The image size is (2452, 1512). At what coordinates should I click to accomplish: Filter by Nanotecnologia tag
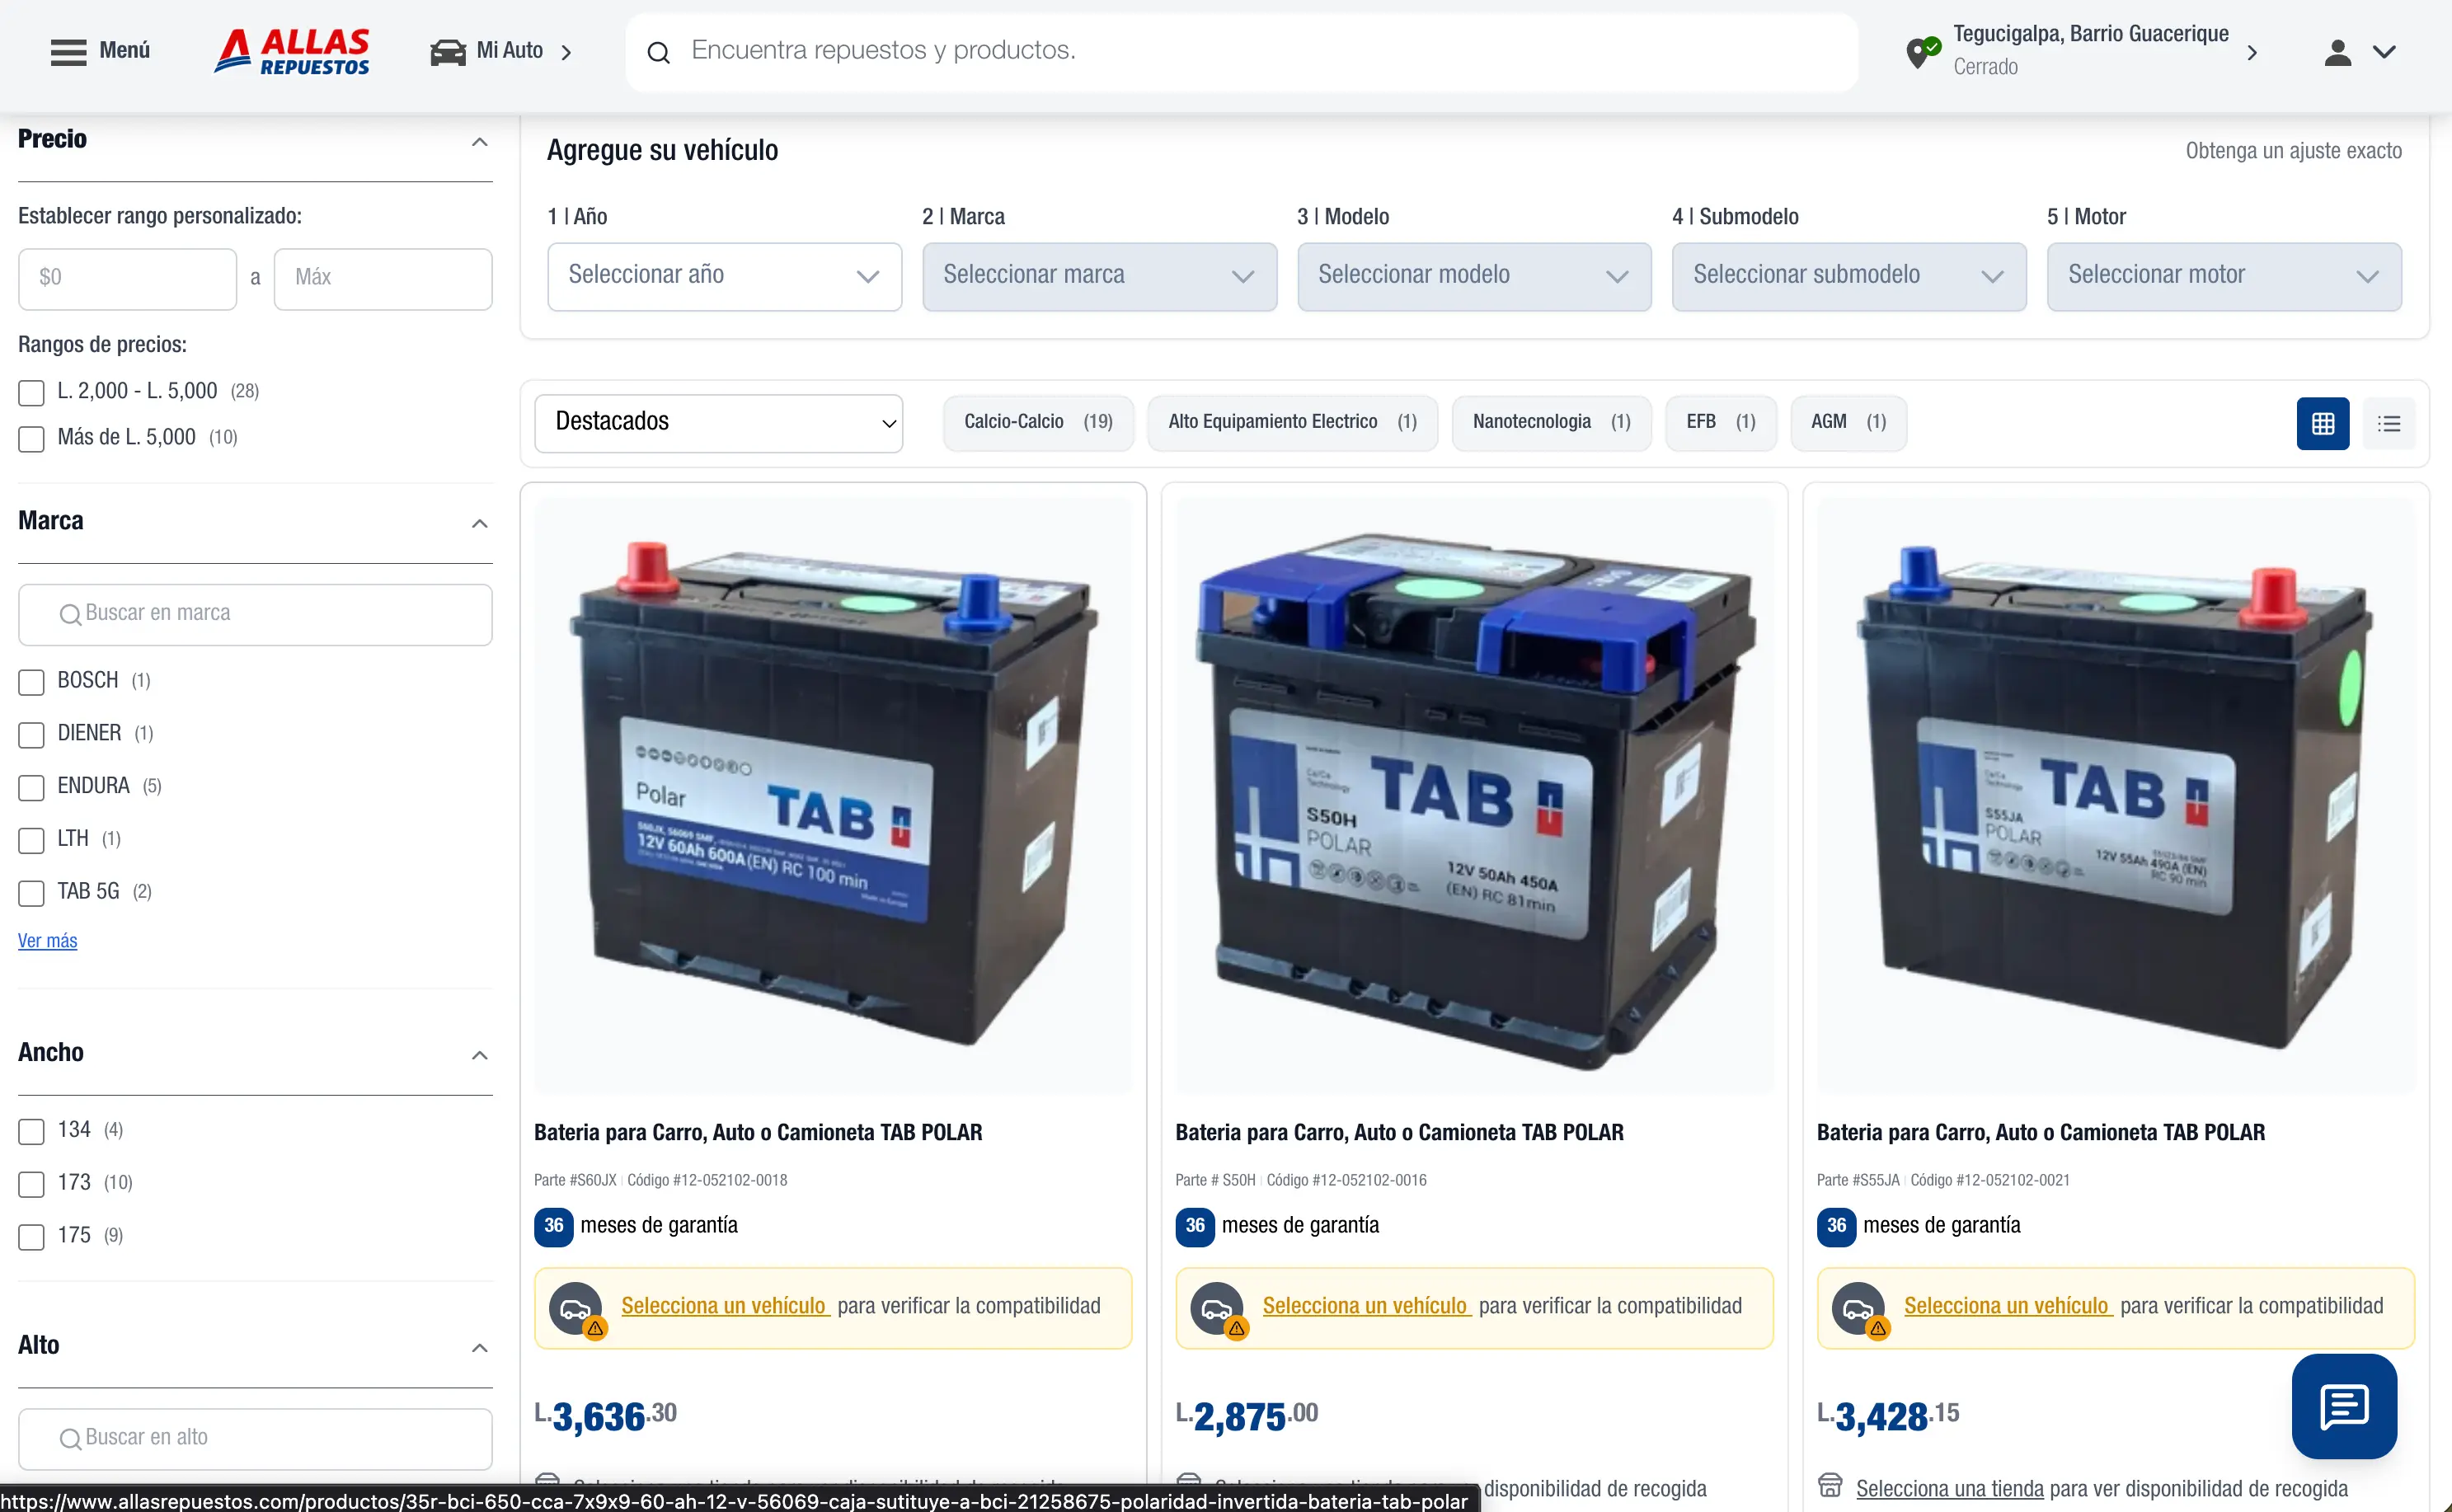[1551, 423]
